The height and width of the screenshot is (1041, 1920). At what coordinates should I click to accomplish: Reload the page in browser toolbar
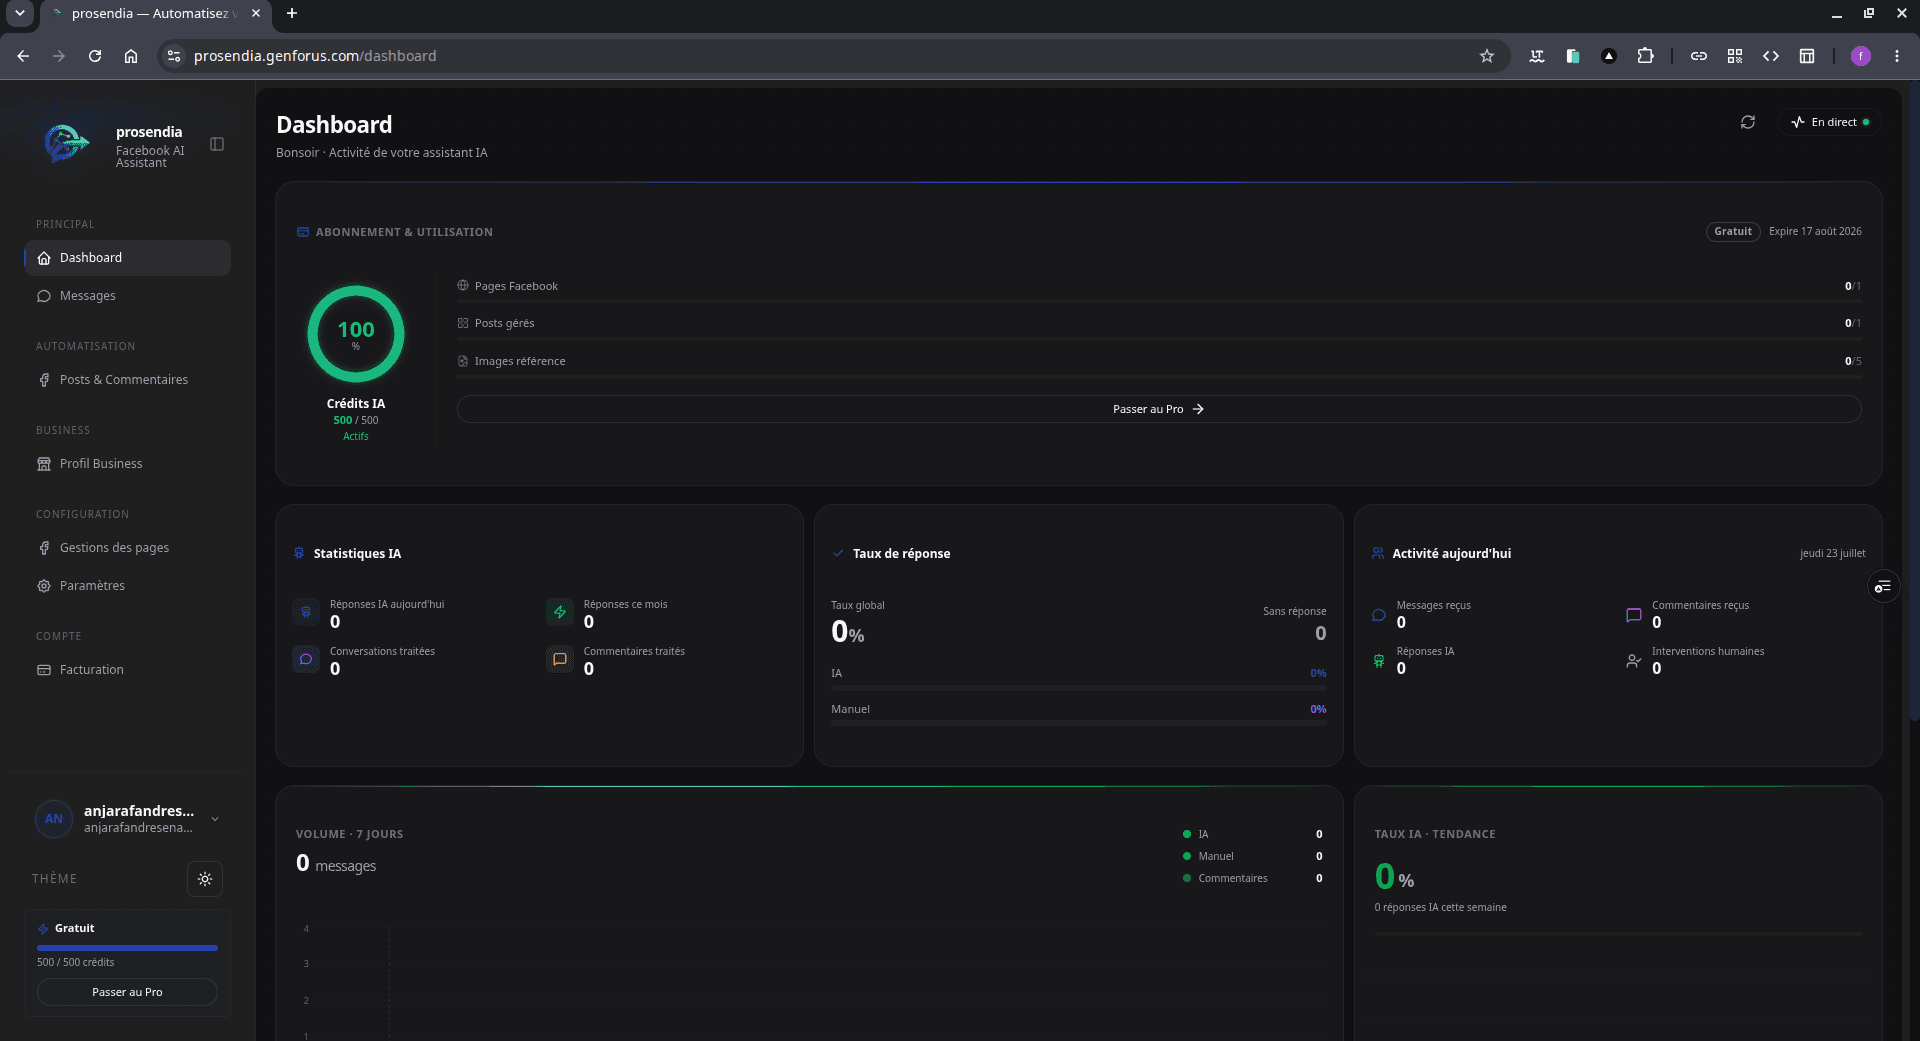pos(95,56)
